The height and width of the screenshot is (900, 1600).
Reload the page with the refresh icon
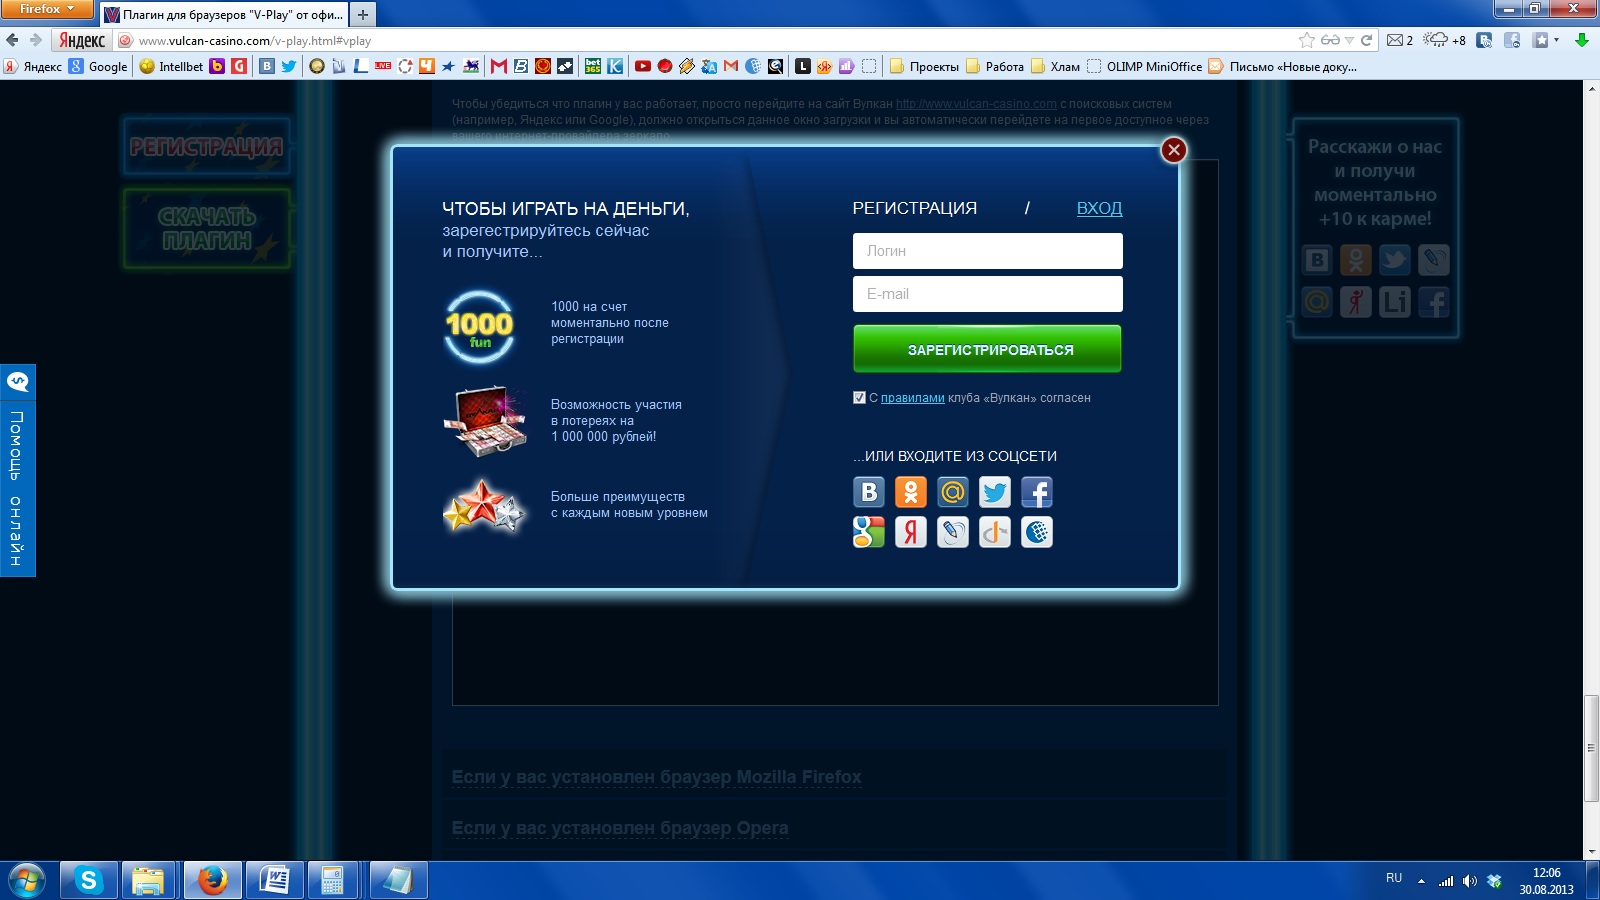[x=1366, y=40]
